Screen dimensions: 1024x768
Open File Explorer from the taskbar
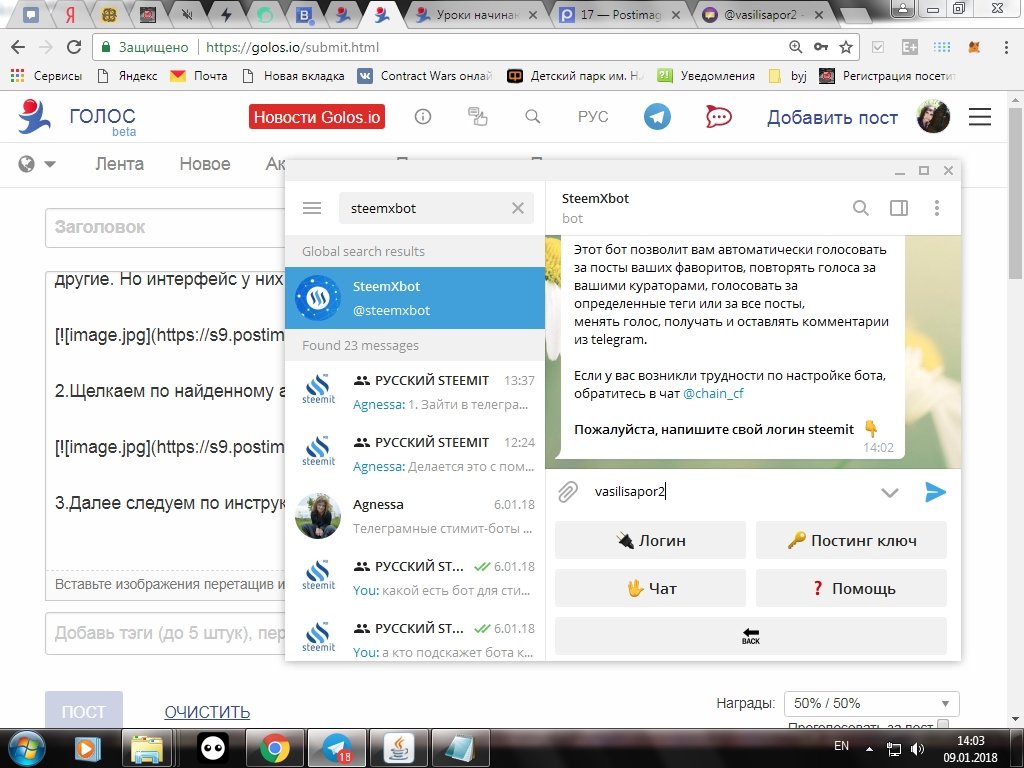[148, 748]
